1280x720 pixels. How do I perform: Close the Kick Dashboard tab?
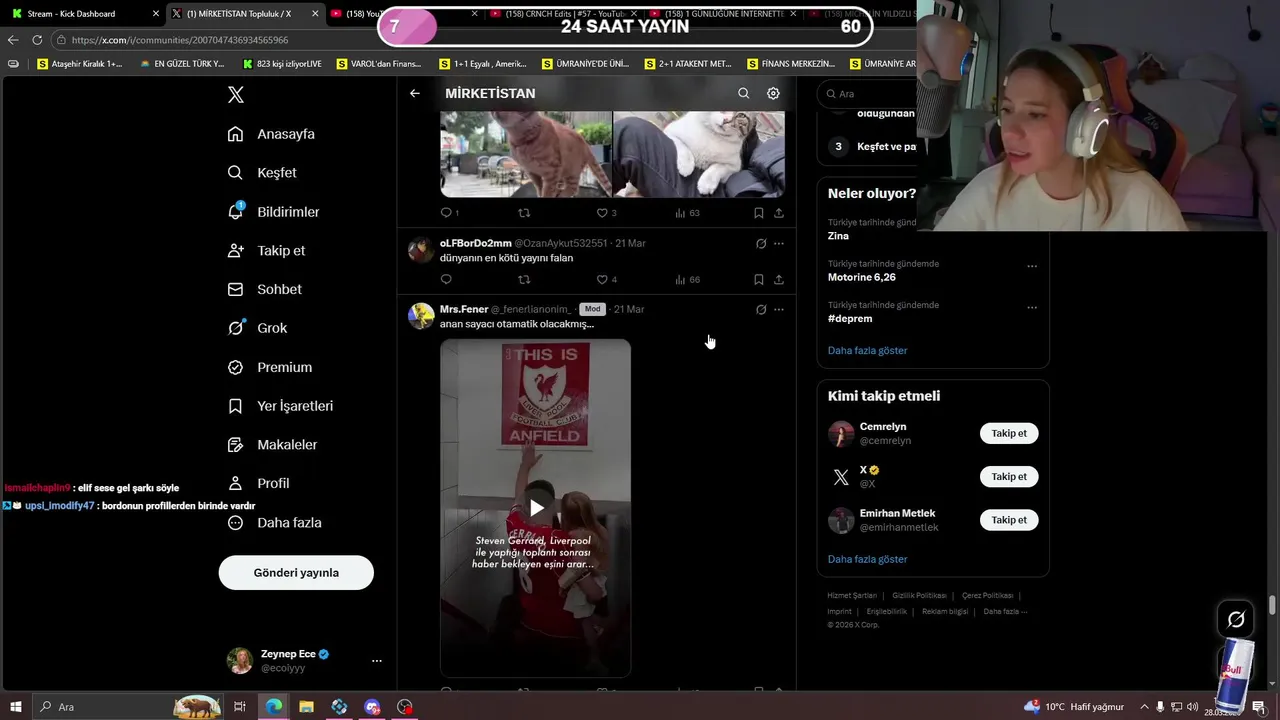coord(155,14)
